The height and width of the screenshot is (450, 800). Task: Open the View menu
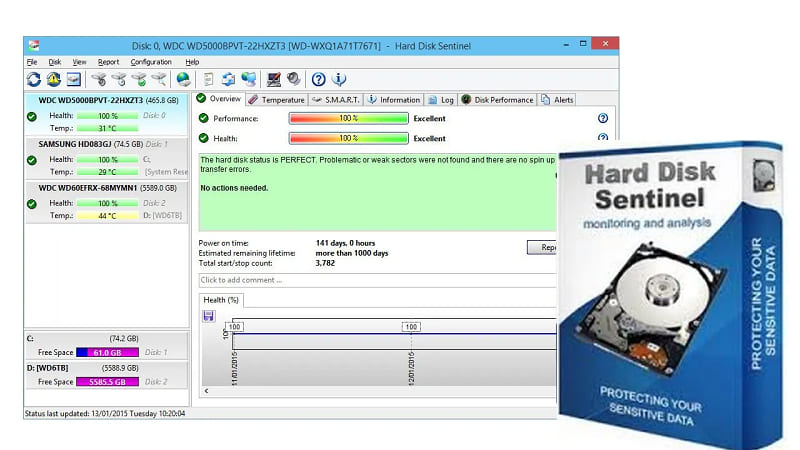coord(79,62)
